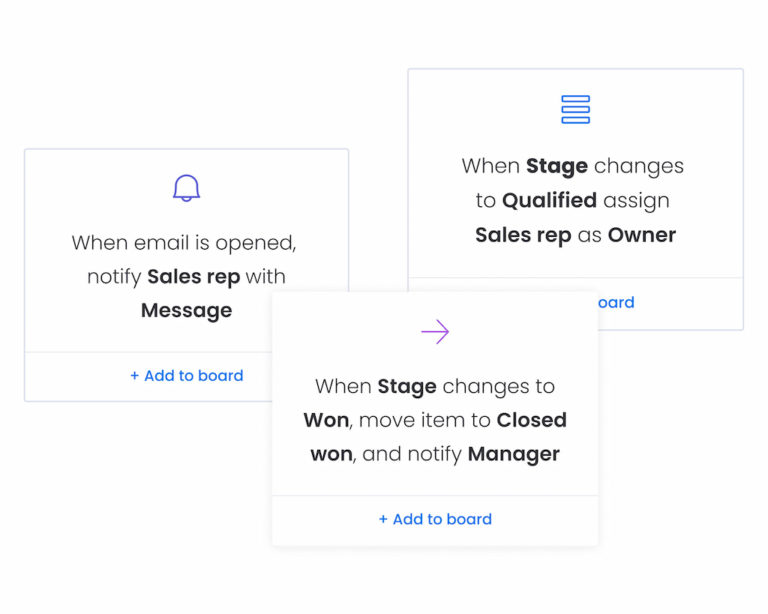The image size is (768, 614).
Task: Select bold Stage in Won card
Action: click(x=407, y=387)
